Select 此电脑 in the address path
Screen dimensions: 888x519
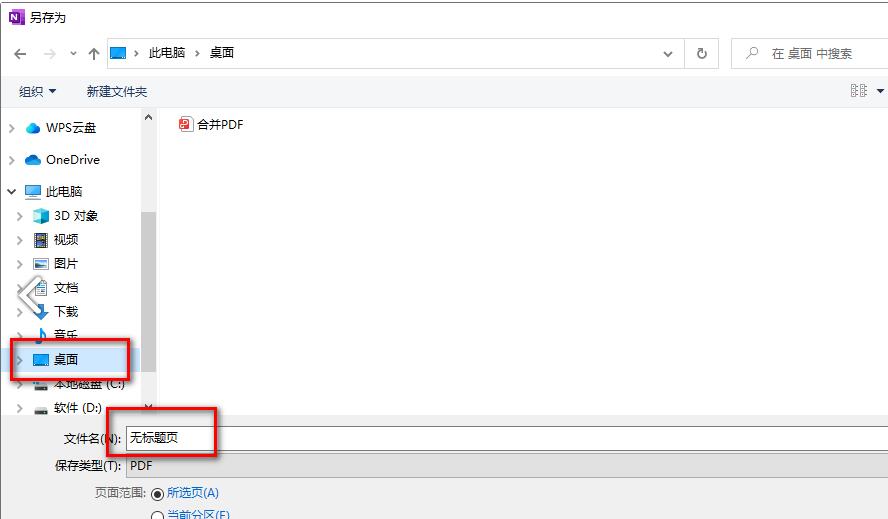click(167, 53)
